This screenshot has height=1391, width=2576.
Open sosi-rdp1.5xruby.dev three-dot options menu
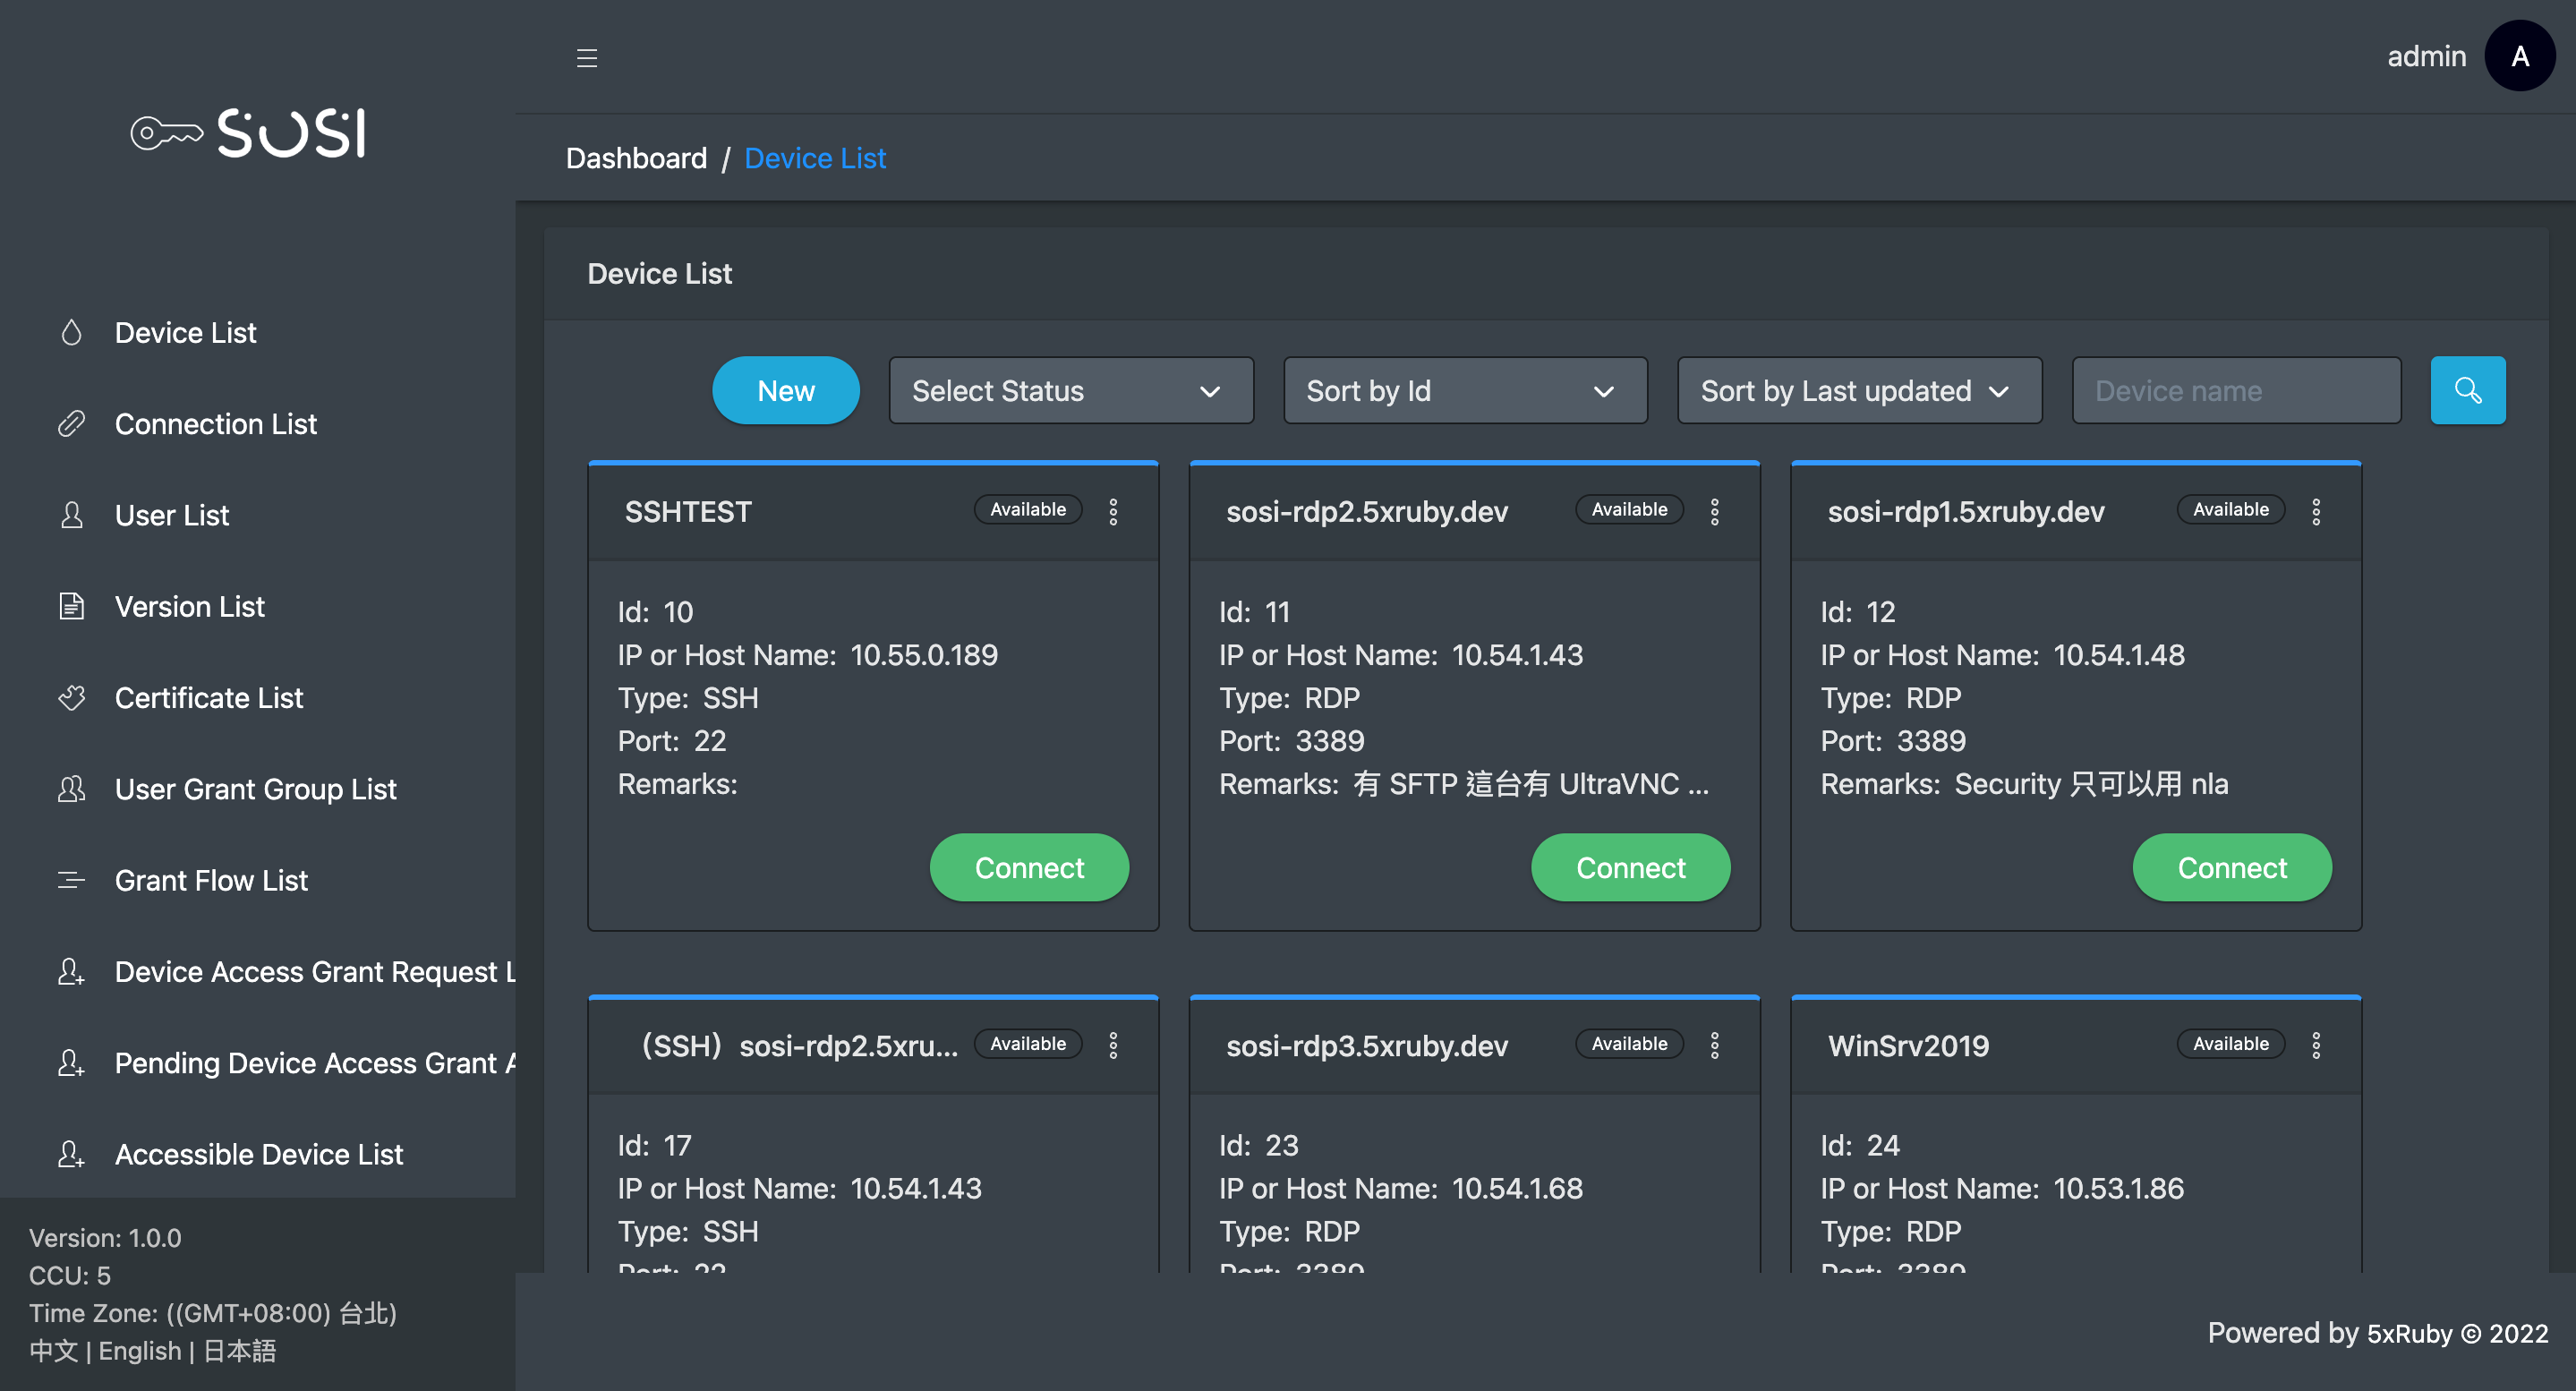2316,511
